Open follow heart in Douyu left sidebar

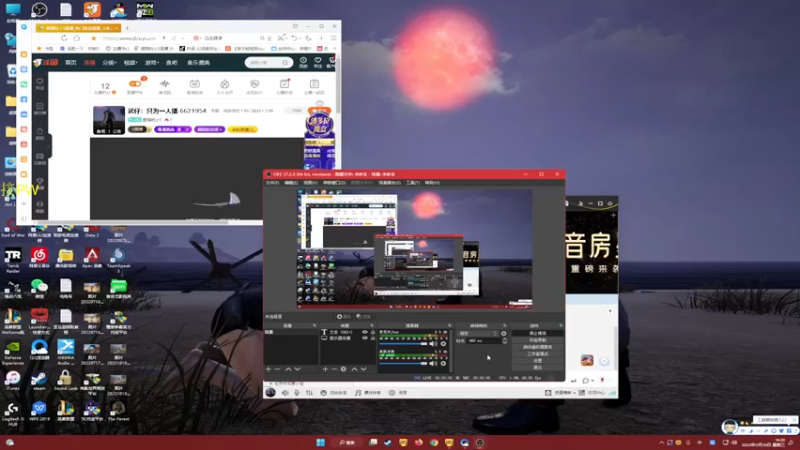(40, 84)
